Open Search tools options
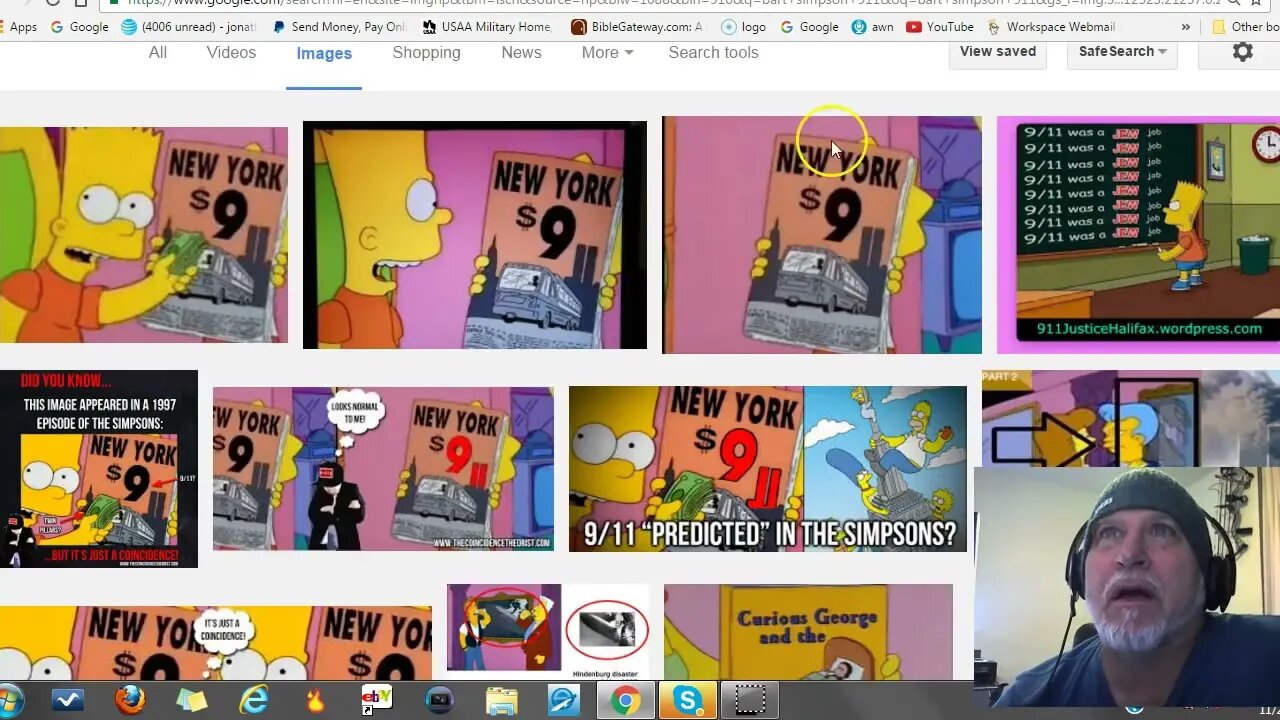 tap(713, 53)
